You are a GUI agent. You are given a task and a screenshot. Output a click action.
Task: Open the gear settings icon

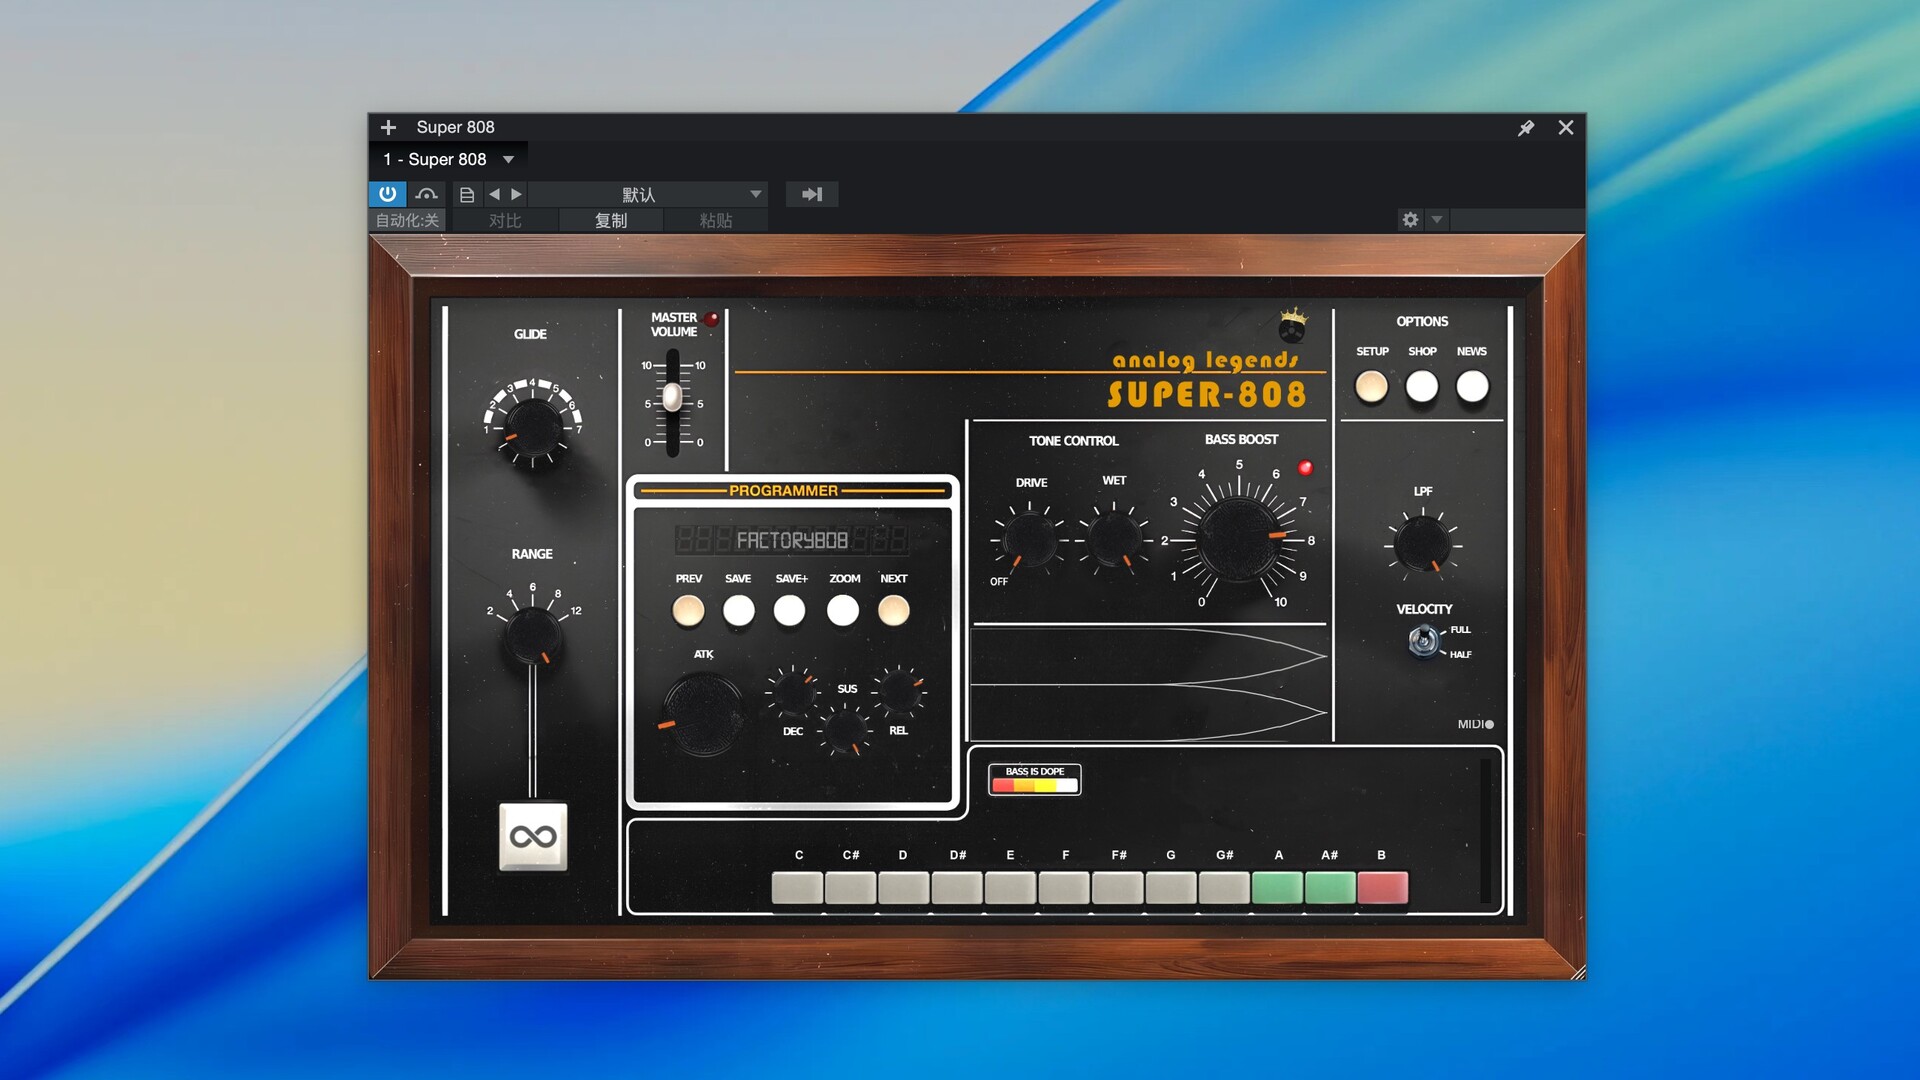point(1410,220)
